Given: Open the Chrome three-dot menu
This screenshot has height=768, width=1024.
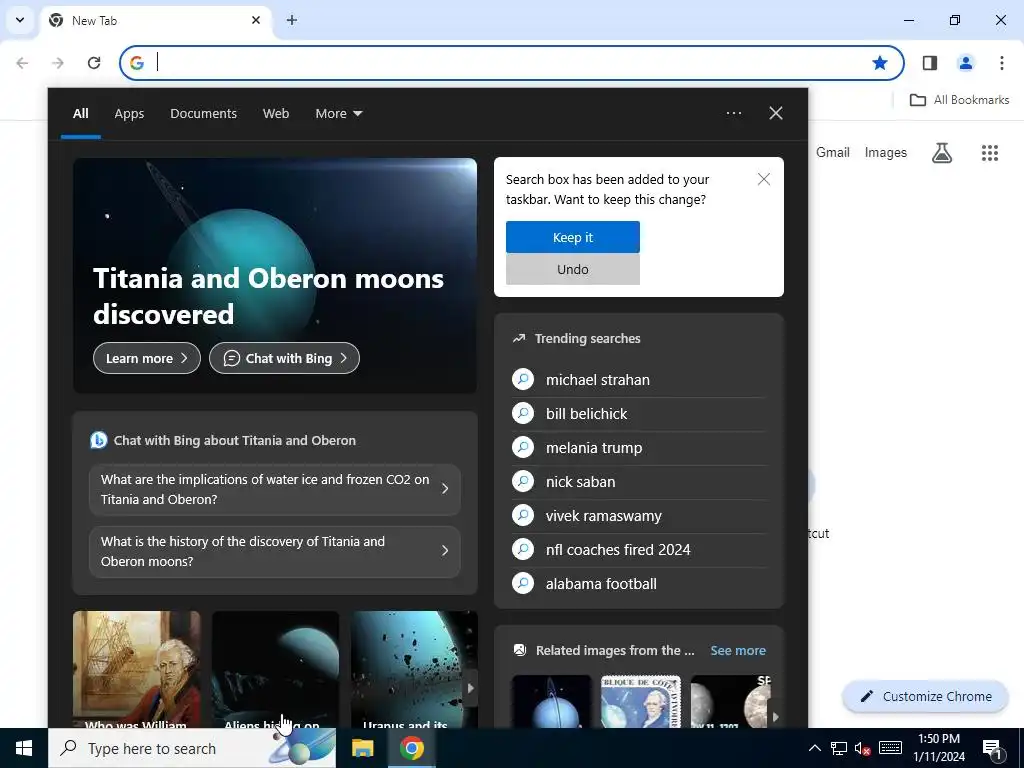Looking at the screenshot, I should pos(1001,63).
